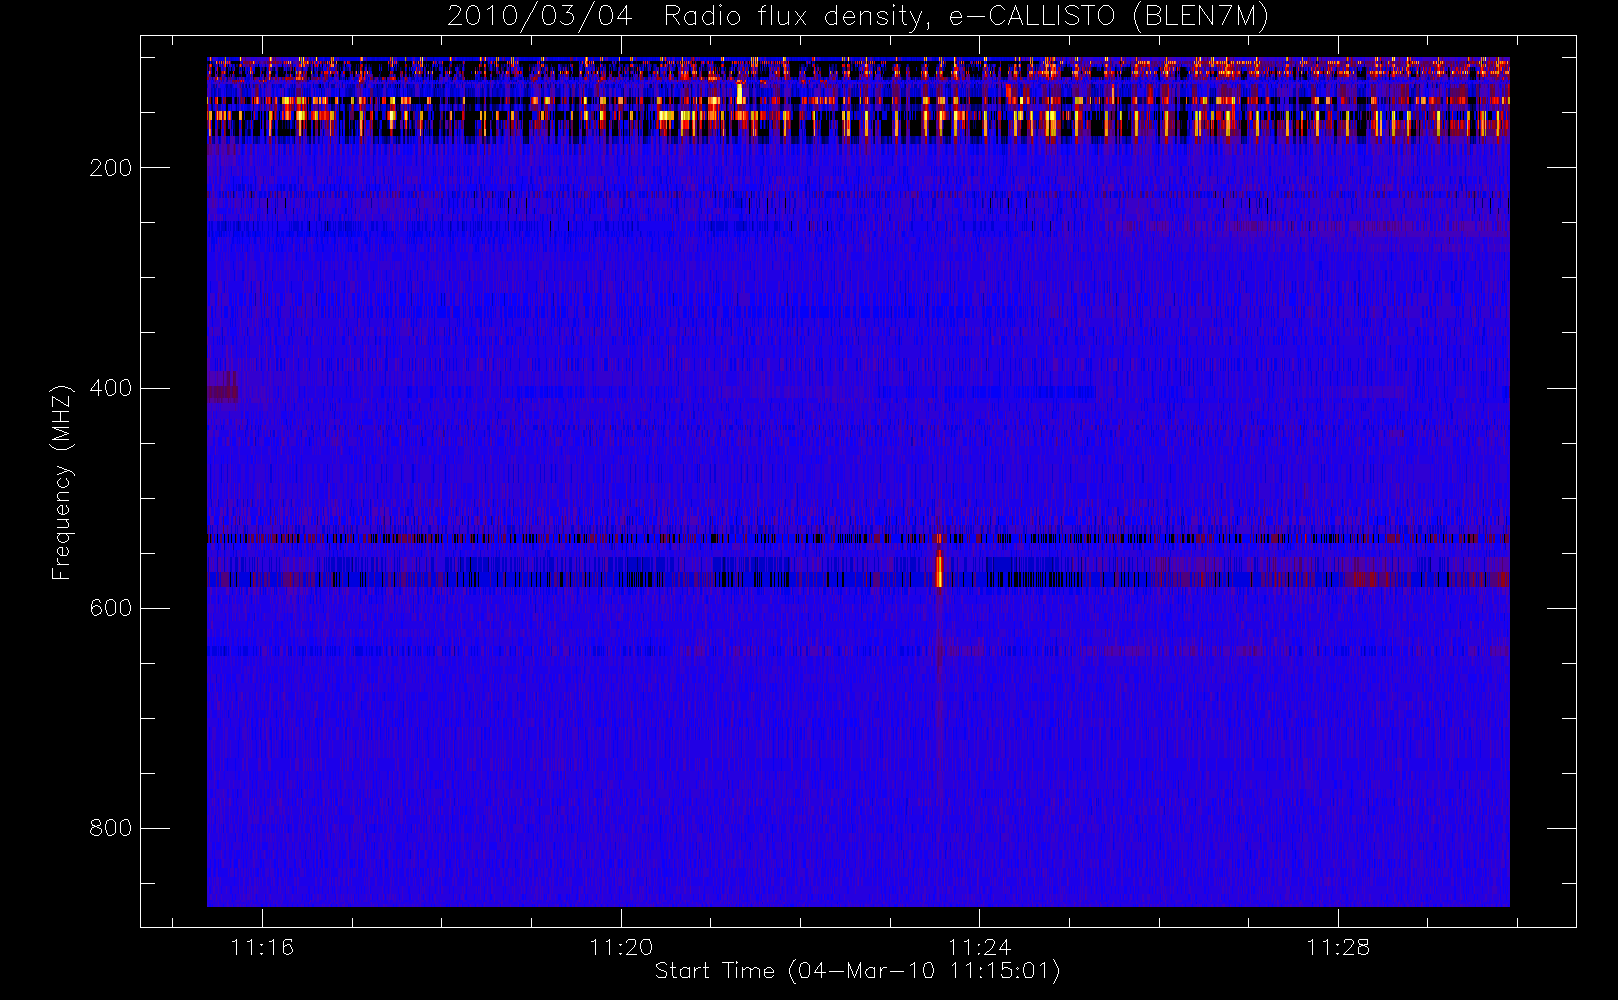Image resolution: width=1618 pixels, height=1000 pixels.
Task: Click the small yellow spike near 11:21 at top
Action: pyautogui.click(x=739, y=92)
